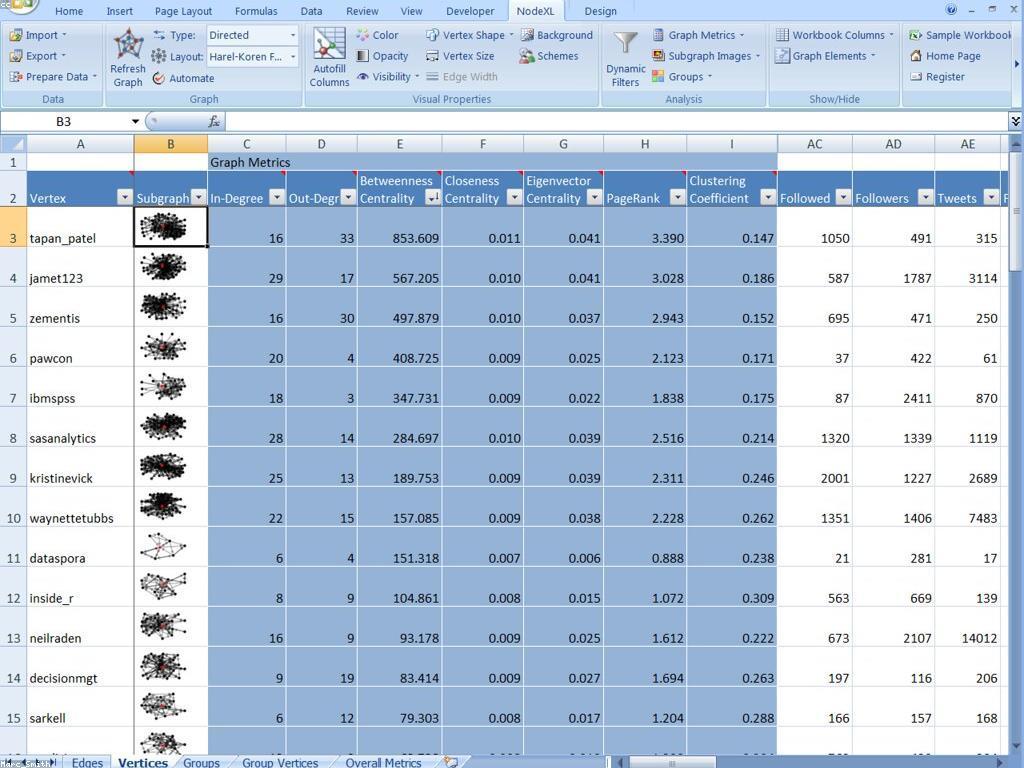Open the Group Vertices sheet tab
The height and width of the screenshot is (768, 1024).
280,762
